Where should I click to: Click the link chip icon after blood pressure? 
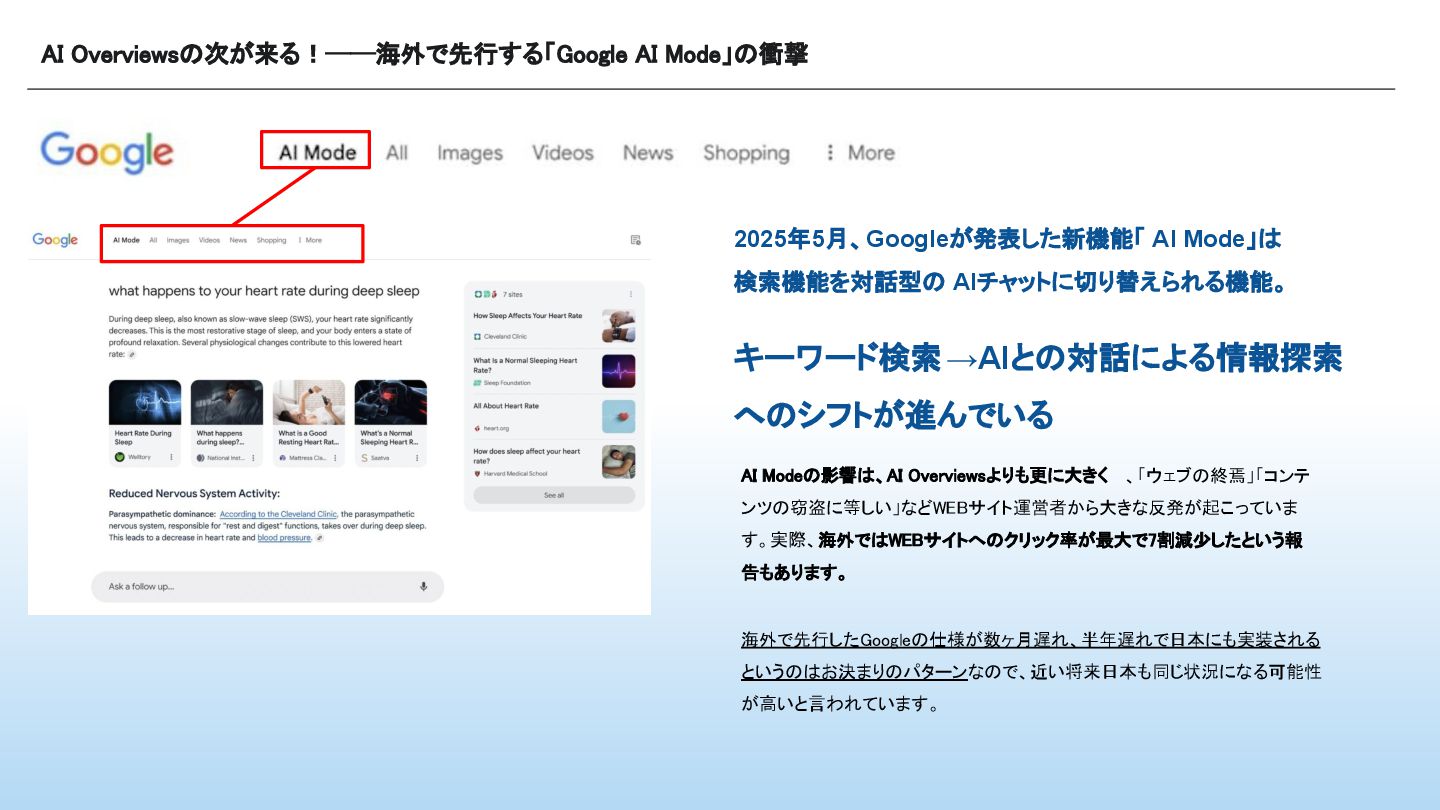point(319,538)
